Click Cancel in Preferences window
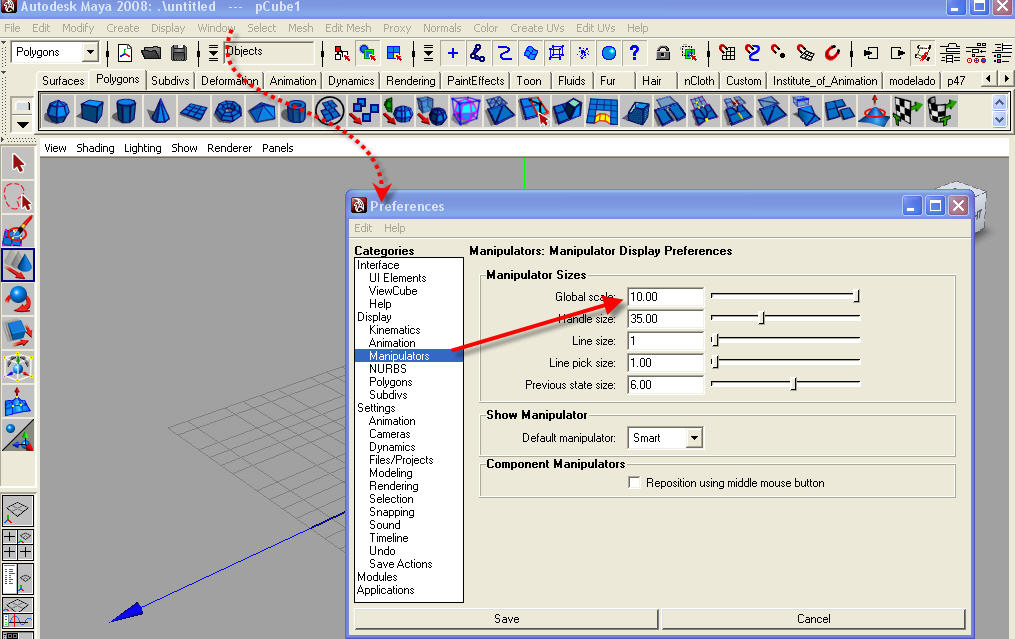This screenshot has width=1015, height=639. (x=813, y=619)
